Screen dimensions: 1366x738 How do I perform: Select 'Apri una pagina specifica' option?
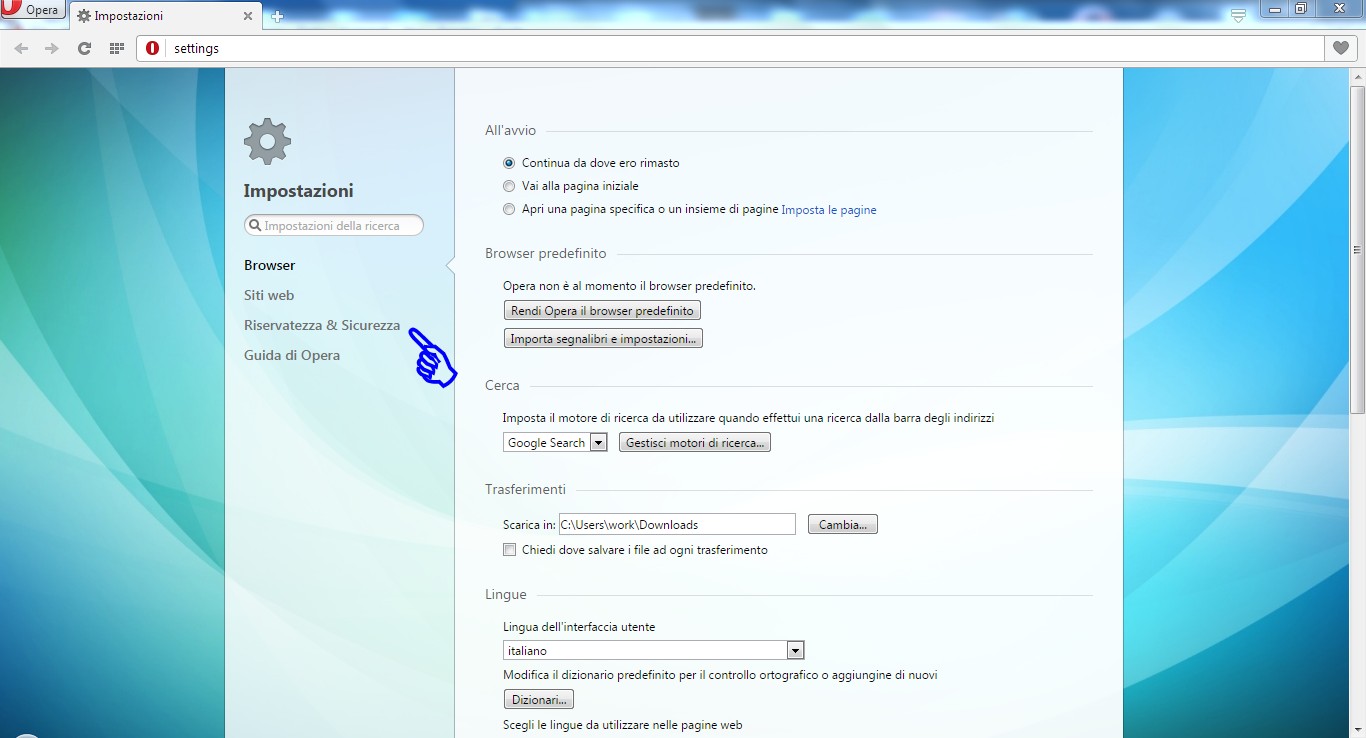pyautogui.click(x=509, y=209)
